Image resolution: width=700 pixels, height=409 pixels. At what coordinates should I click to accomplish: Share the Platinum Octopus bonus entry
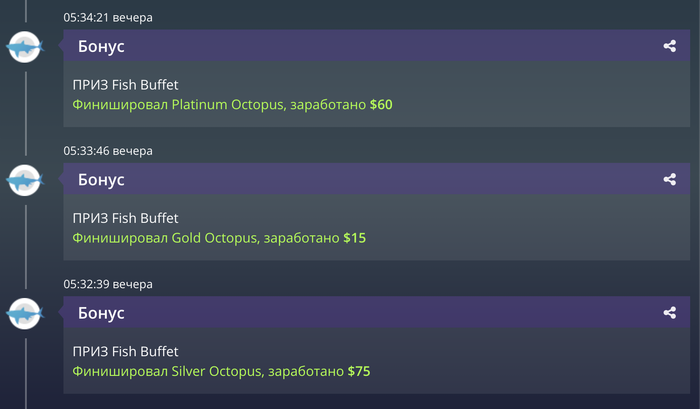[670, 46]
